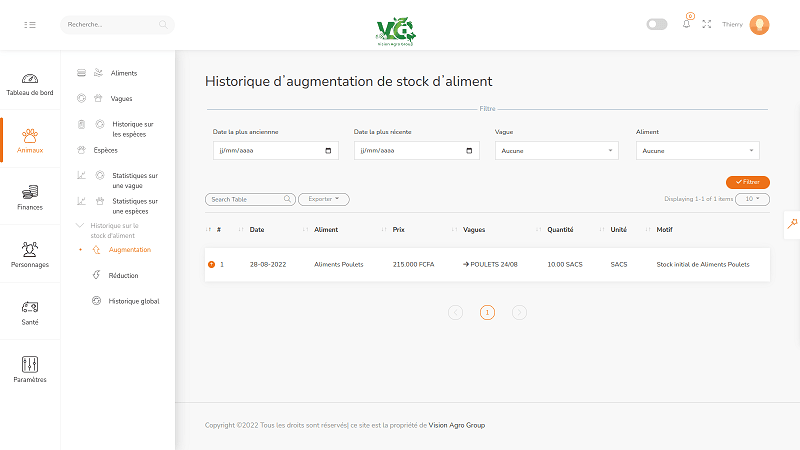The image size is (800, 450).
Task: Open the Aliment dropdown filter
Action: pos(697,151)
